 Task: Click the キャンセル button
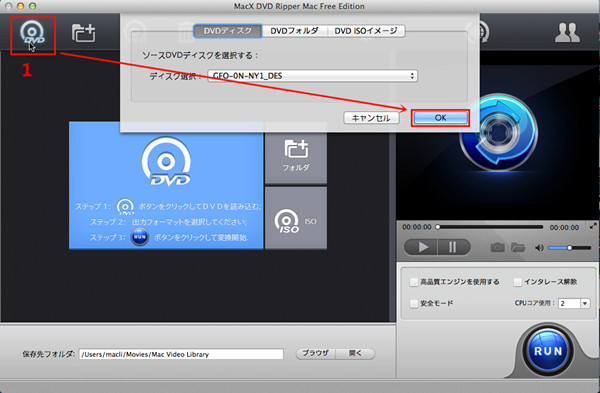coord(371,118)
